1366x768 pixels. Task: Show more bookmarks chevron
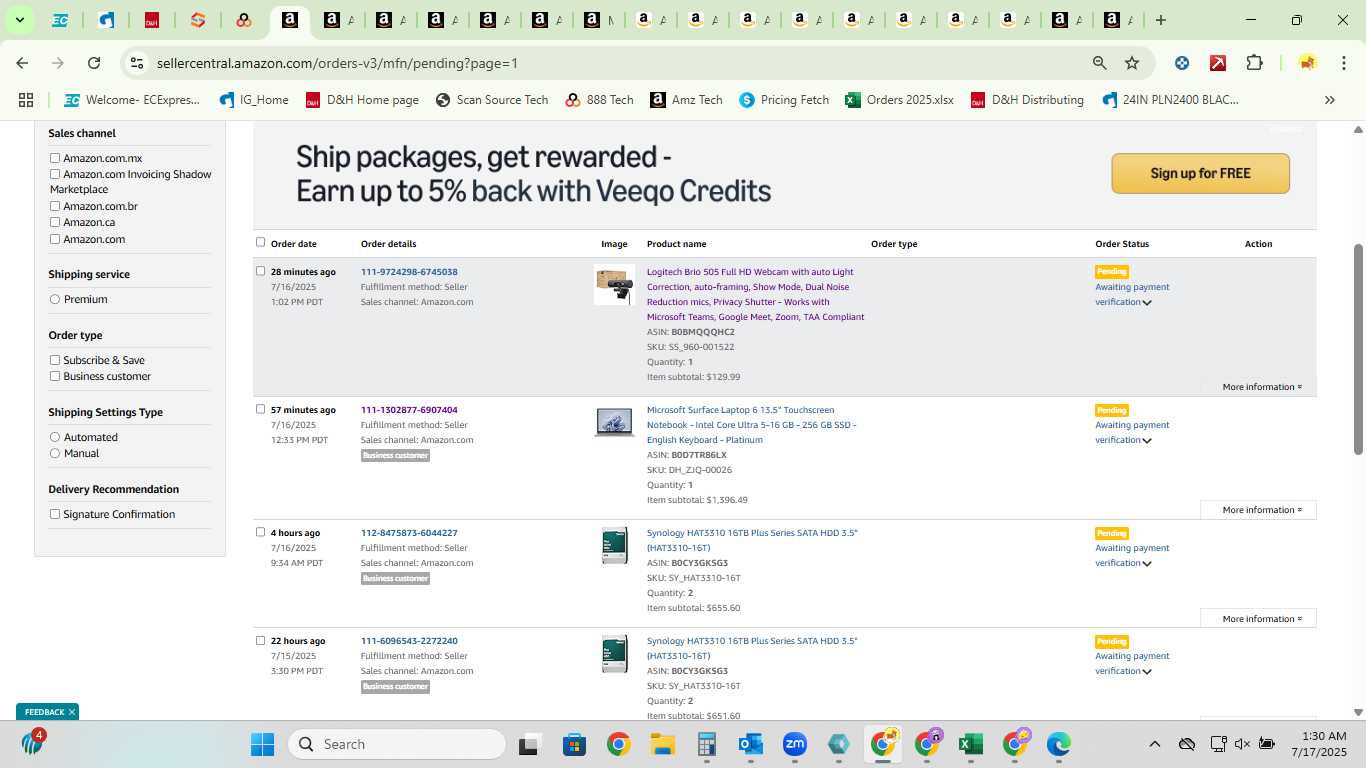1330,100
